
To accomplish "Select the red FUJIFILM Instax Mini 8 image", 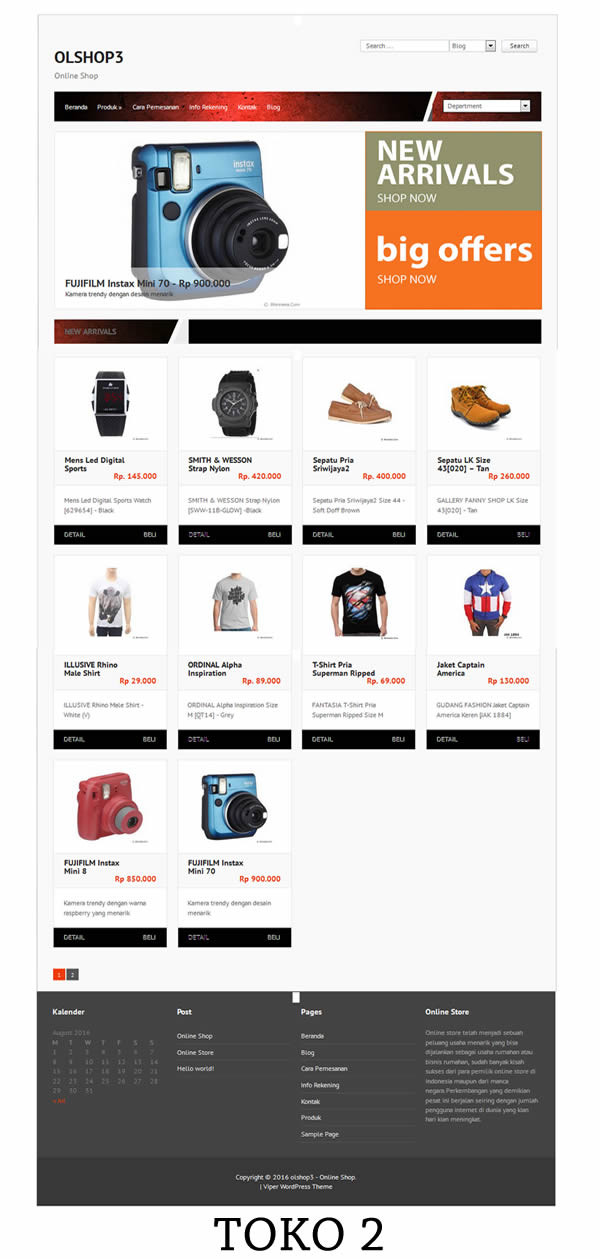I will (x=111, y=806).
